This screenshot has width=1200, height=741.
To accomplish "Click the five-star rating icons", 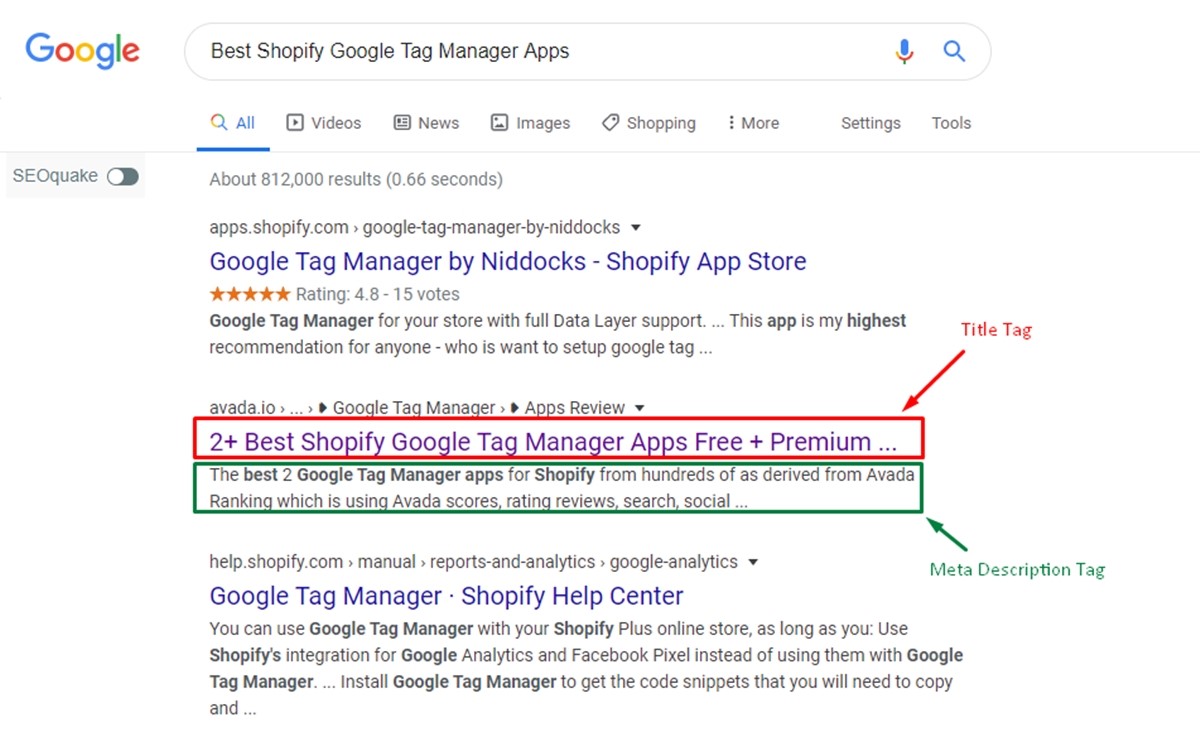I will coord(250,294).
